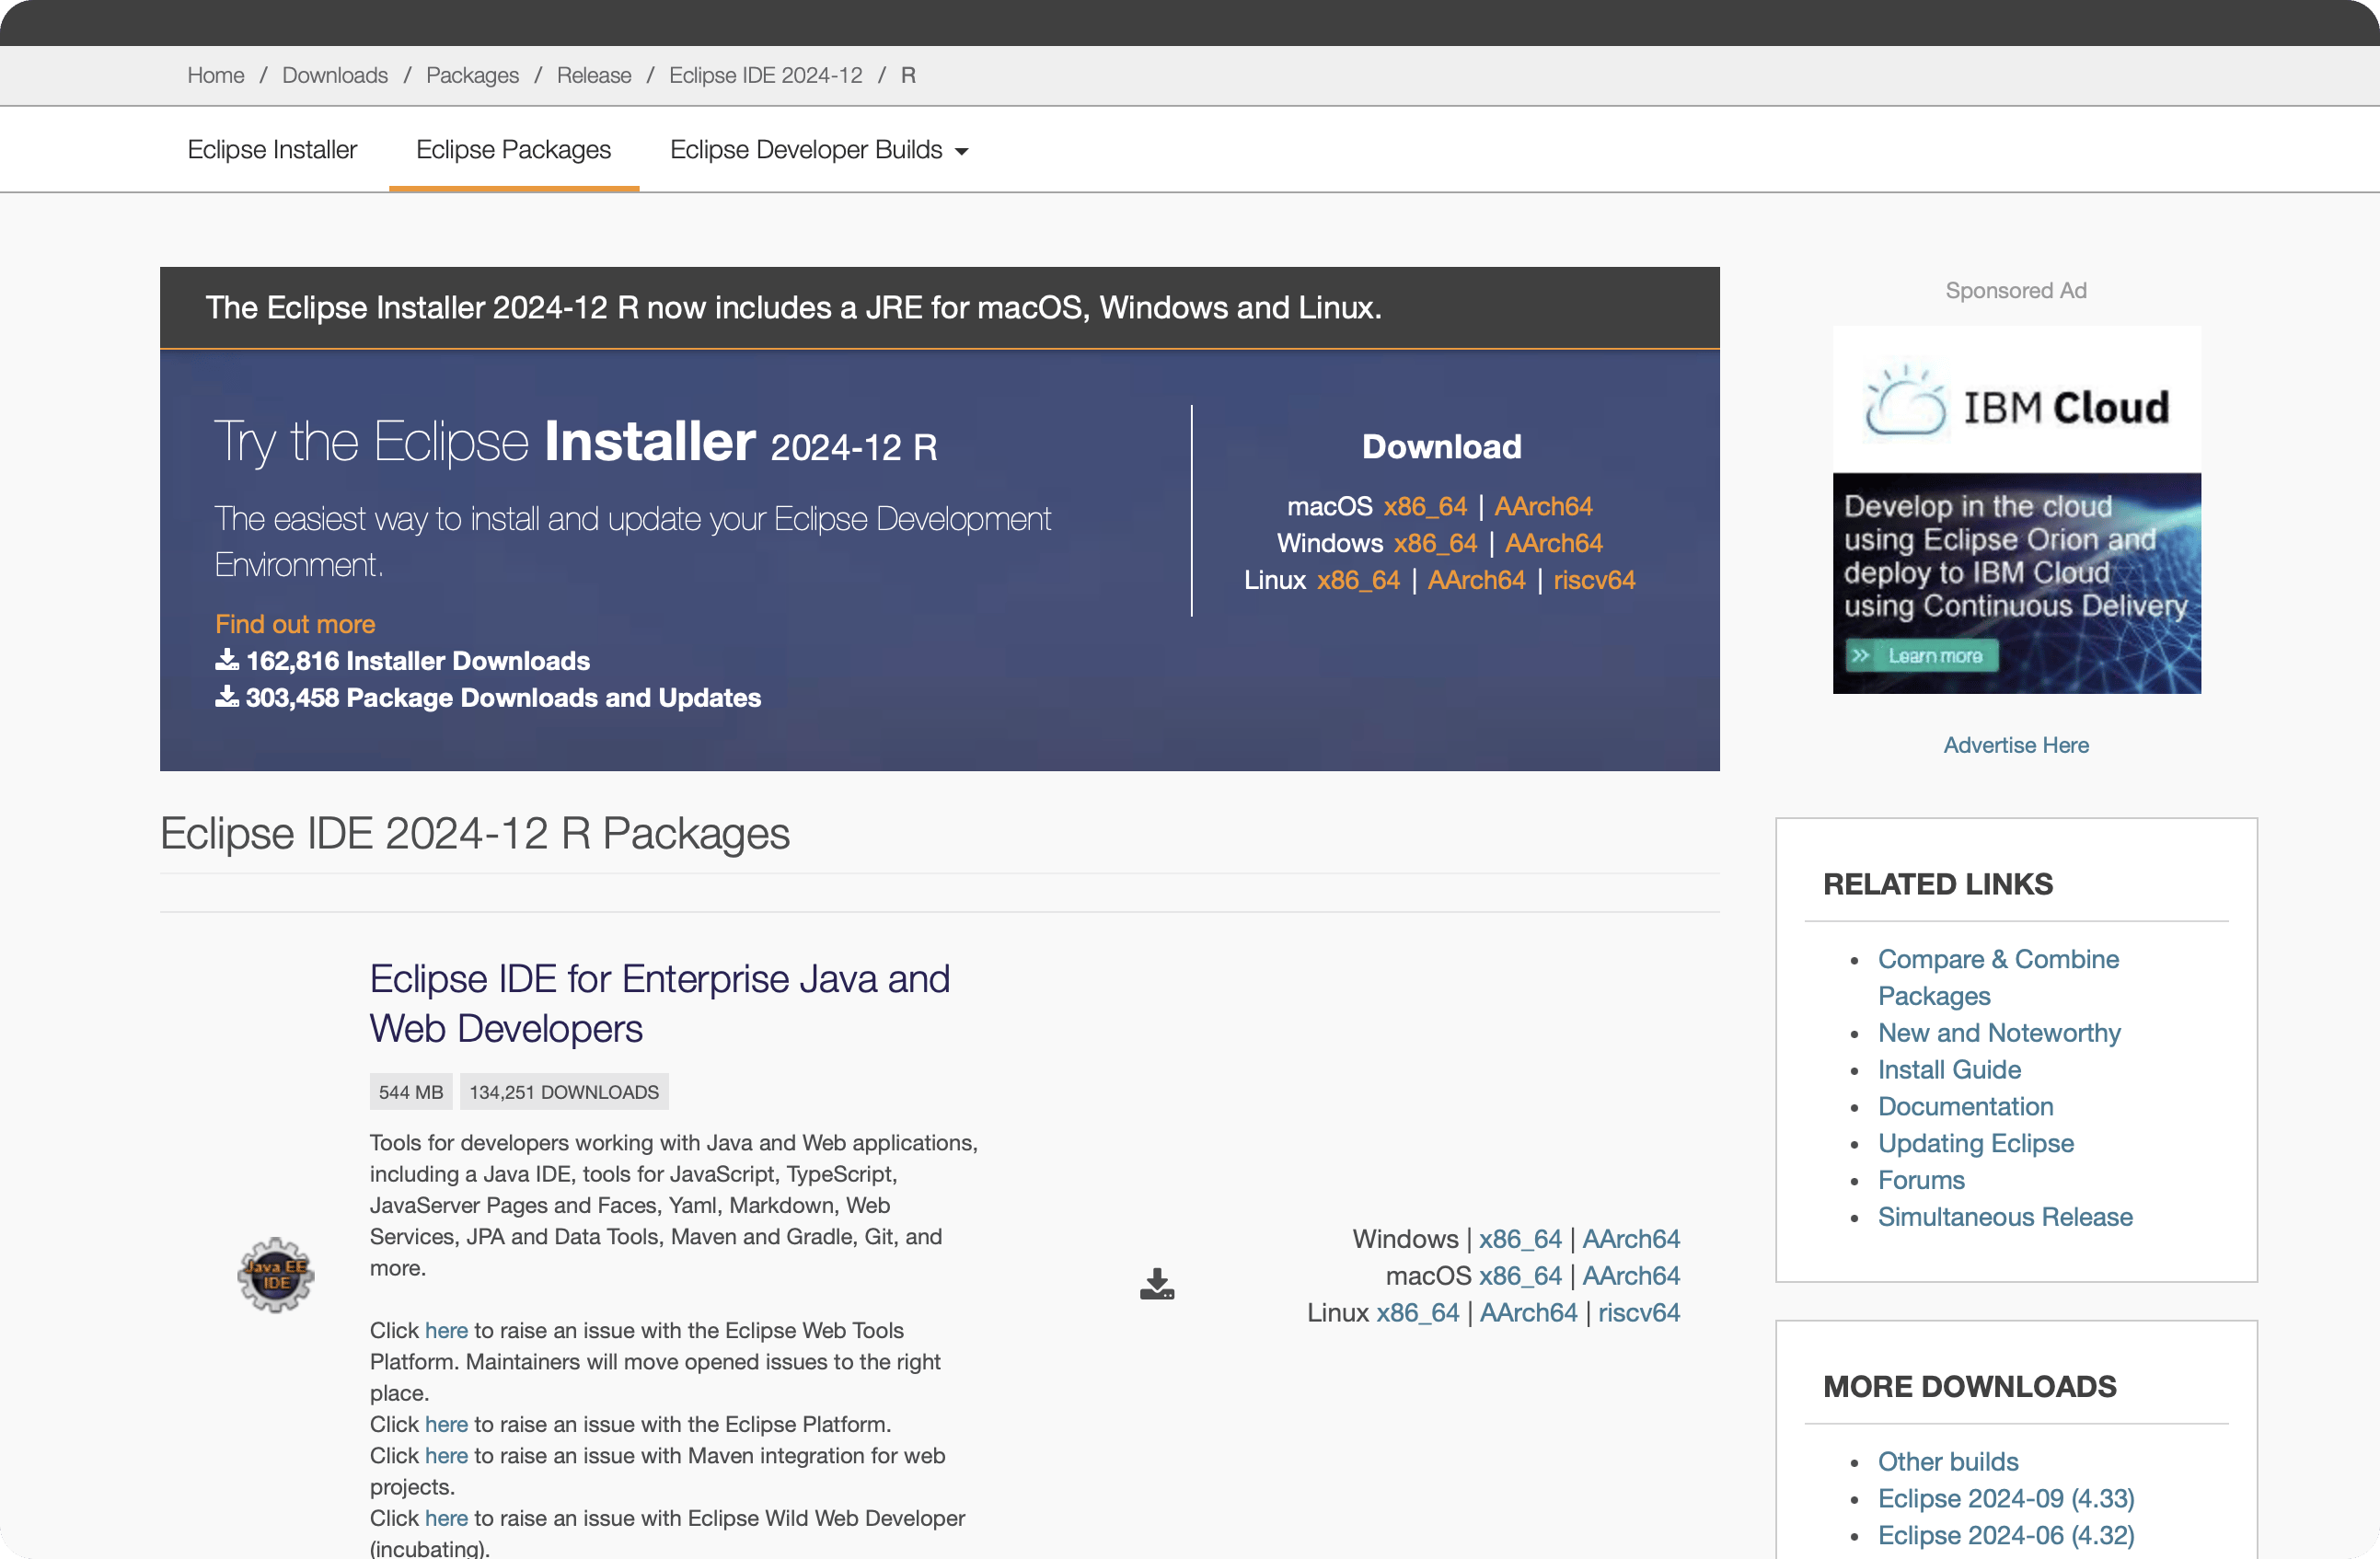The width and height of the screenshot is (2380, 1559).
Task: Click here link for Eclipse Web Tools issue
Action: [x=446, y=1331]
